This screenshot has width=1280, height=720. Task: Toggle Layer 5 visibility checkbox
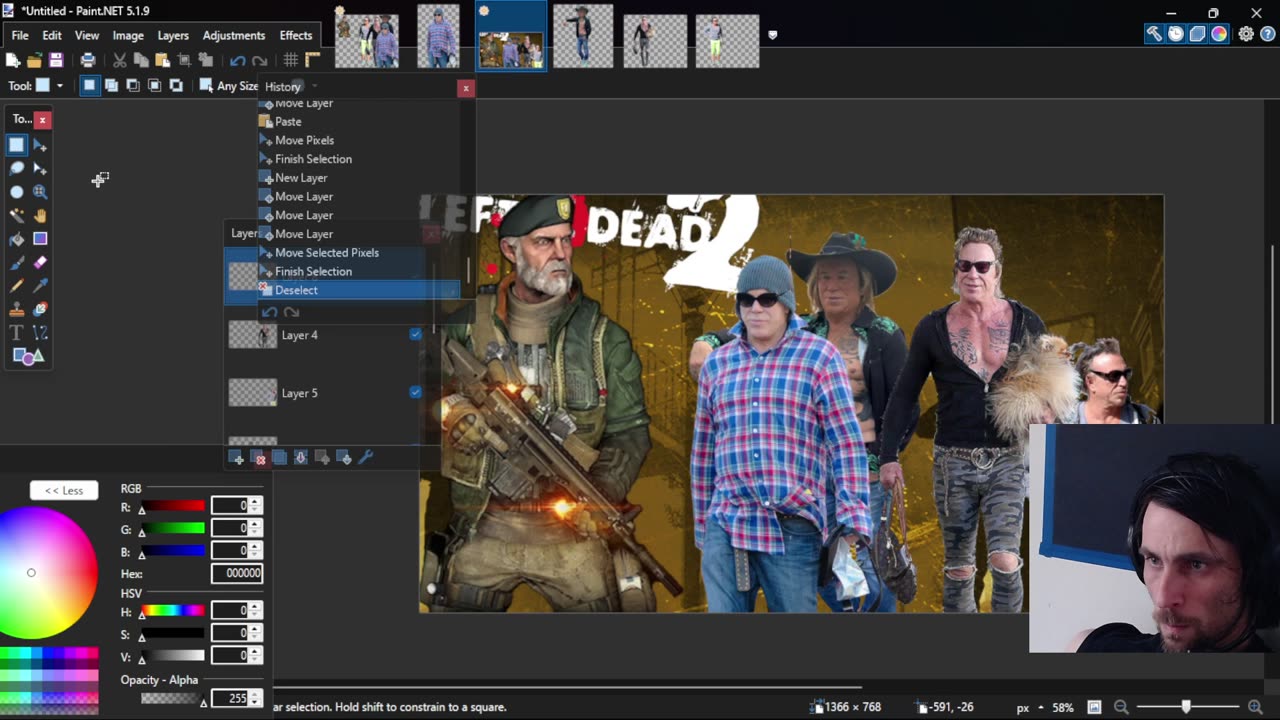[415, 392]
